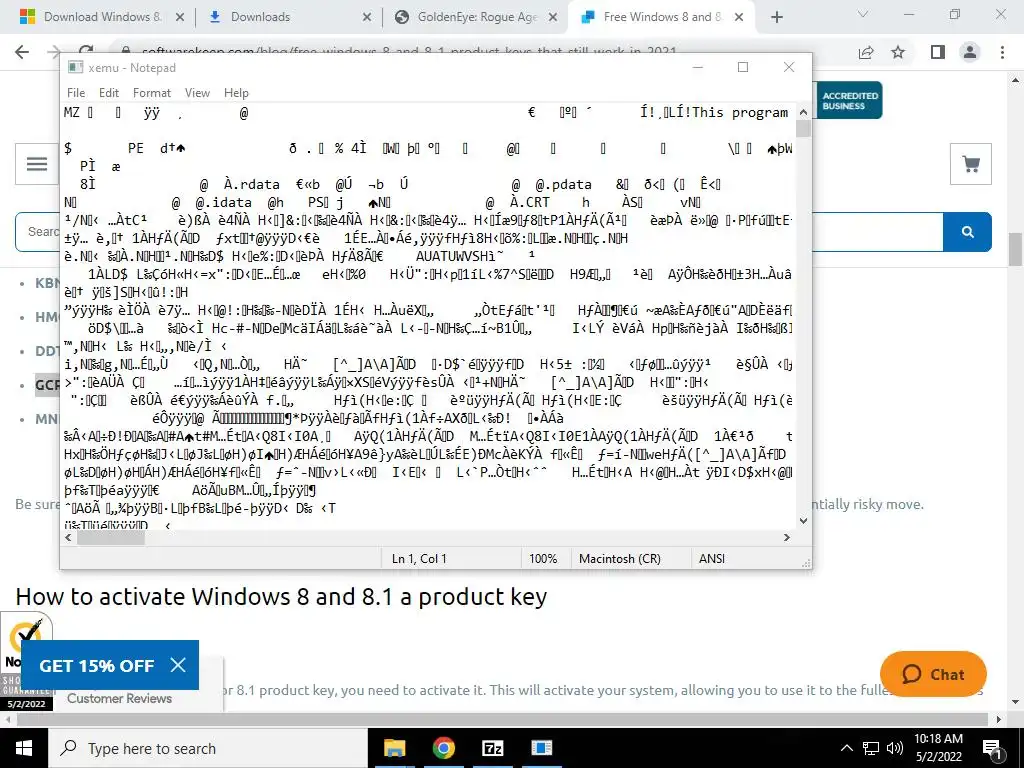The image size is (1024, 768).
Task: Click the blue website search button
Action: (968, 232)
